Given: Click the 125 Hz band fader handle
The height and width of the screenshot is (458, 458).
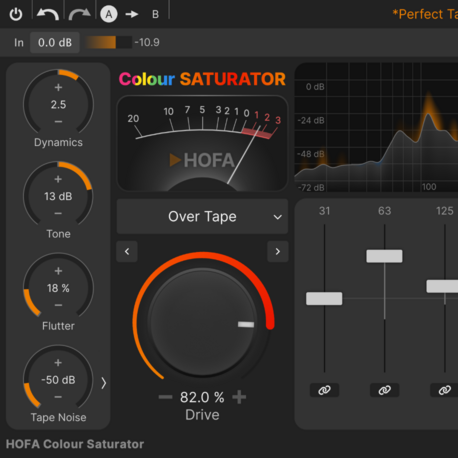Looking at the screenshot, I should (x=443, y=286).
